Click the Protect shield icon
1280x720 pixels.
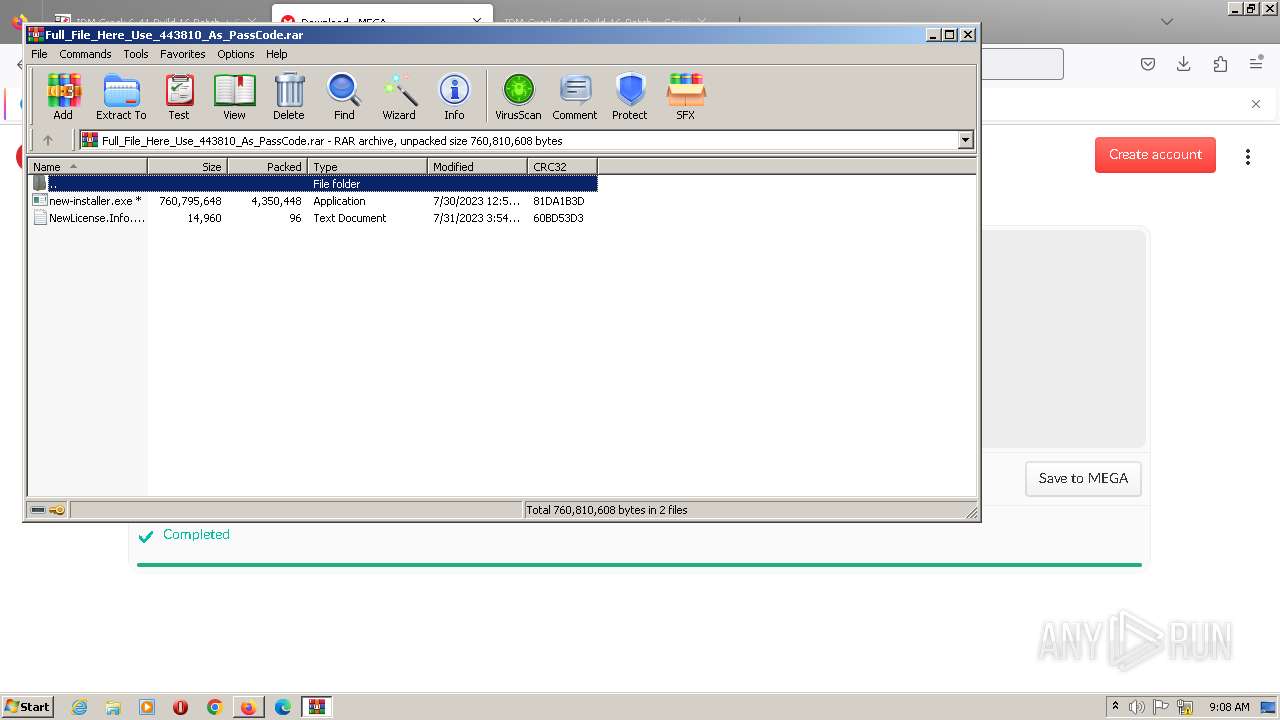(x=630, y=97)
